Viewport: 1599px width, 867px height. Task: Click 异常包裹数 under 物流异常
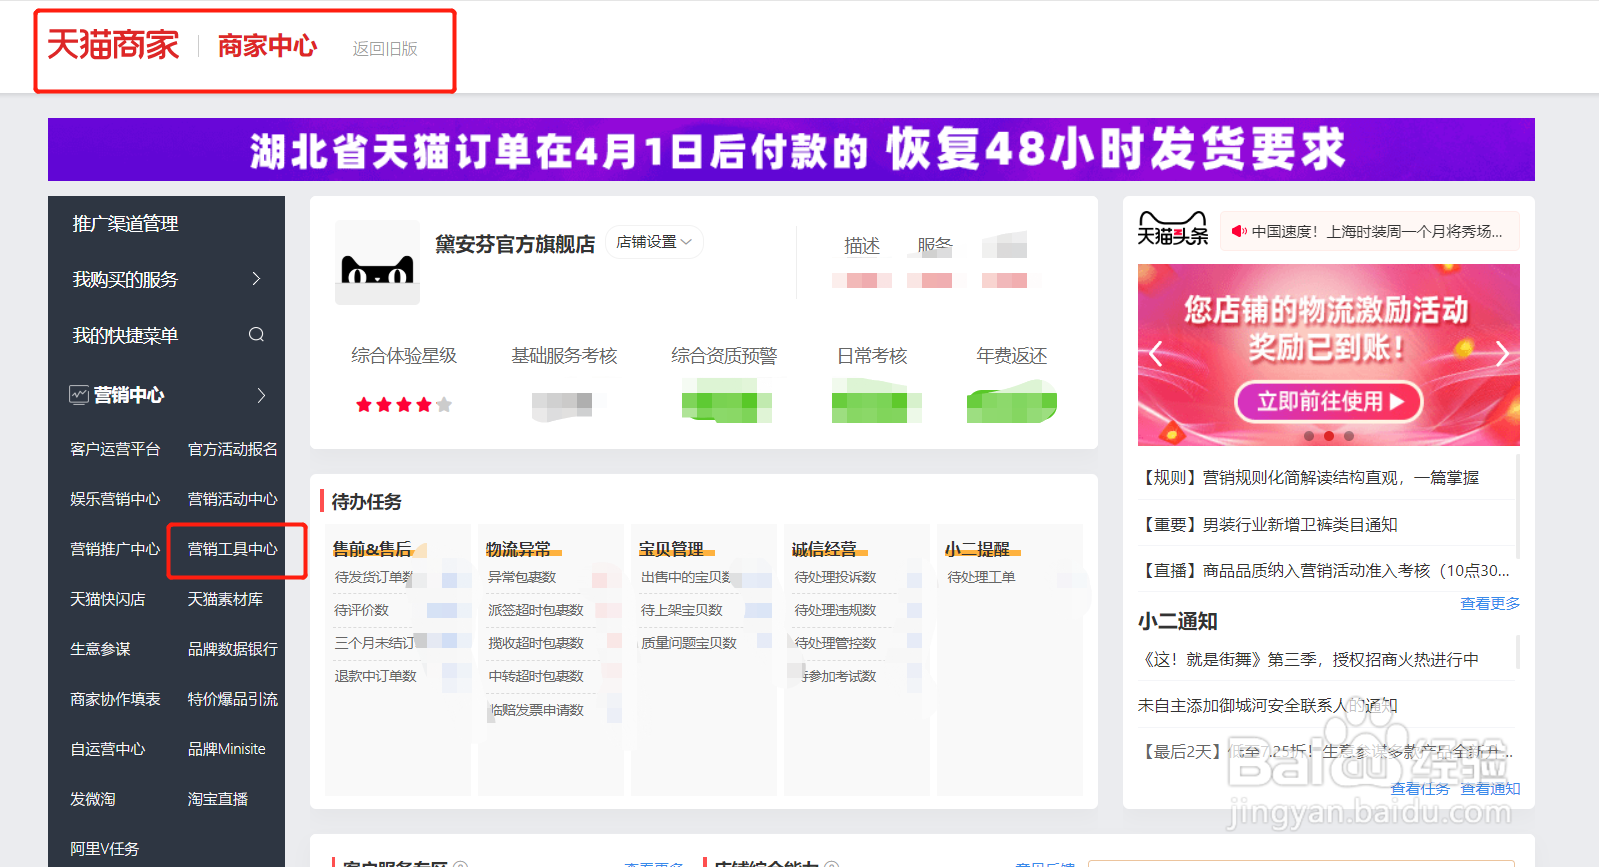522,577
